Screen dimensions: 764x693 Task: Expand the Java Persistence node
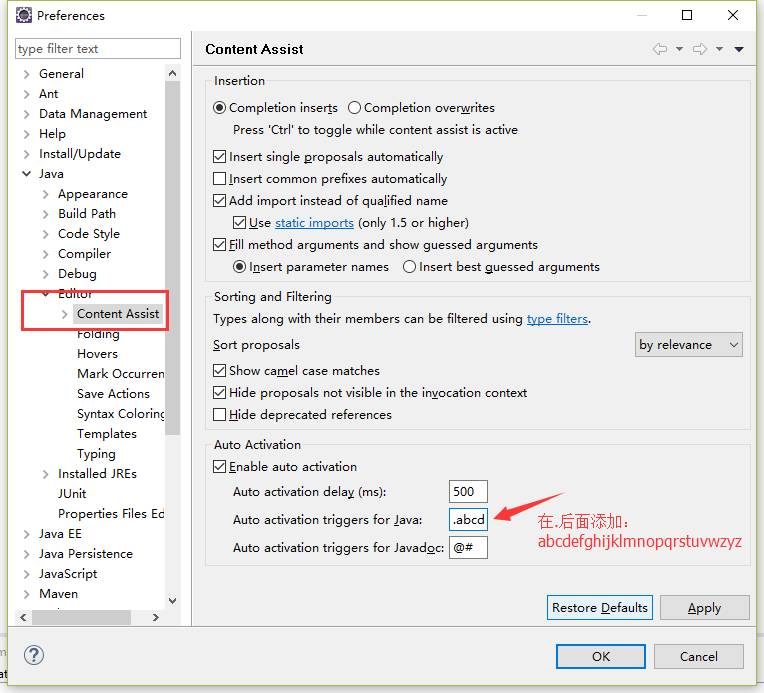tap(27, 555)
